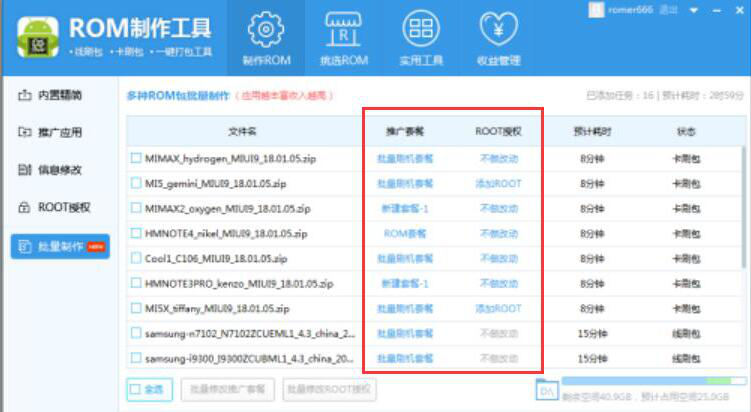Click the 文件名 column header
751x412 pixels.
[x=242, y=131]
